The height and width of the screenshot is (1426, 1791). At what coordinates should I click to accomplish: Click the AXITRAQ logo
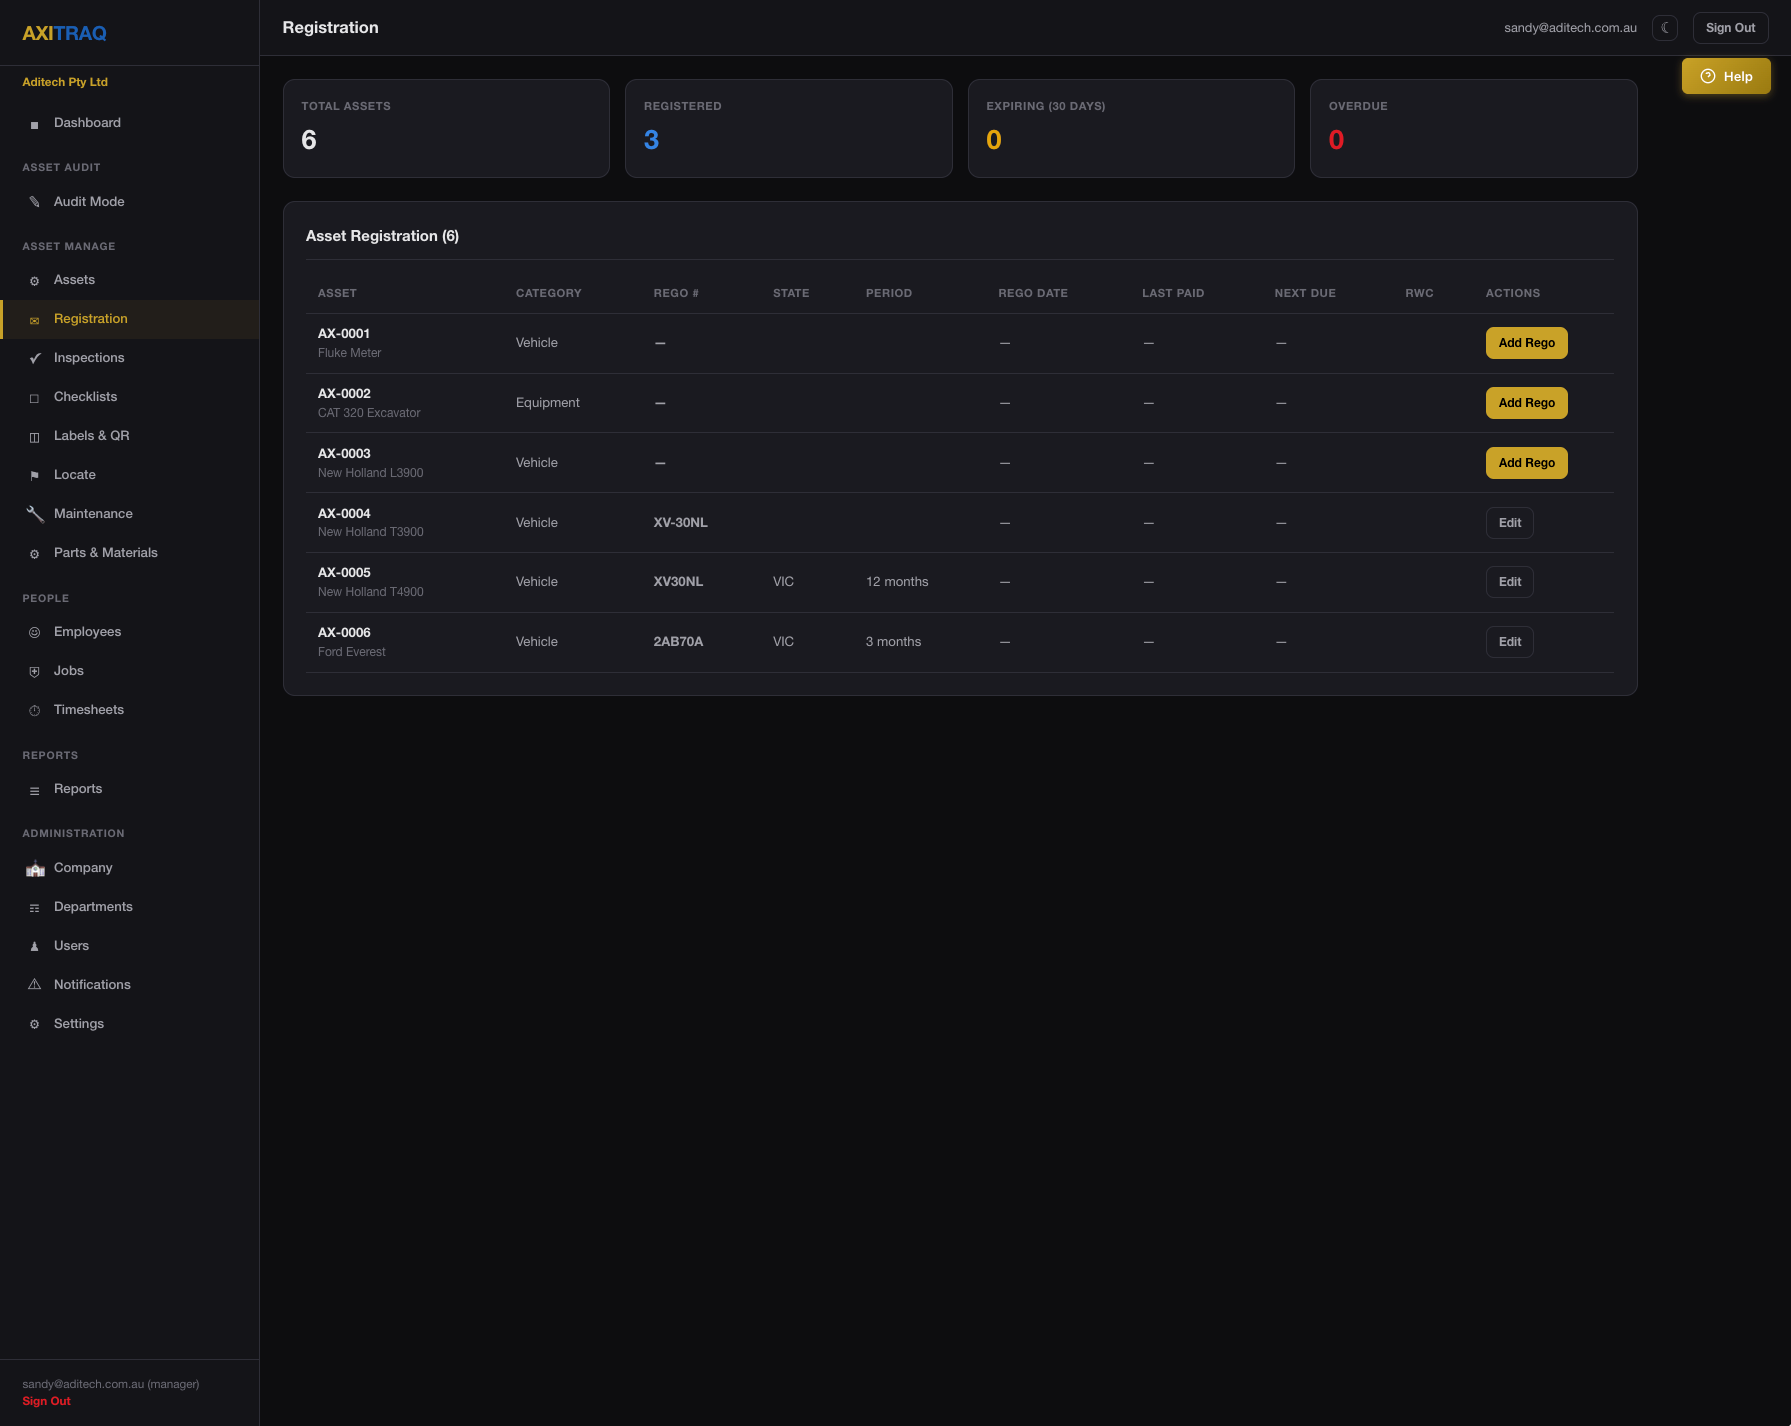coord(64,33)
